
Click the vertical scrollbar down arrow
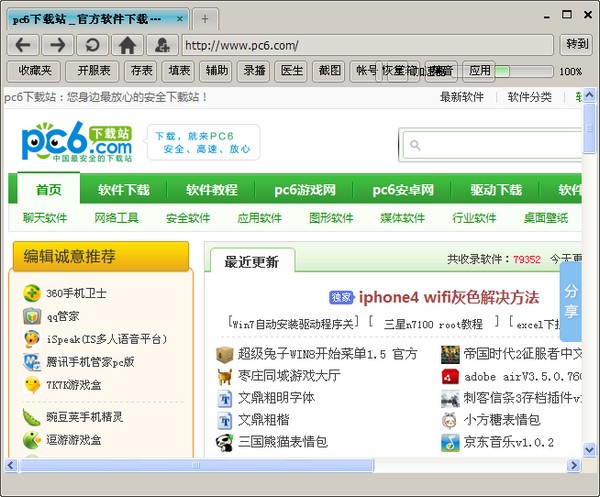click(589, 450)
